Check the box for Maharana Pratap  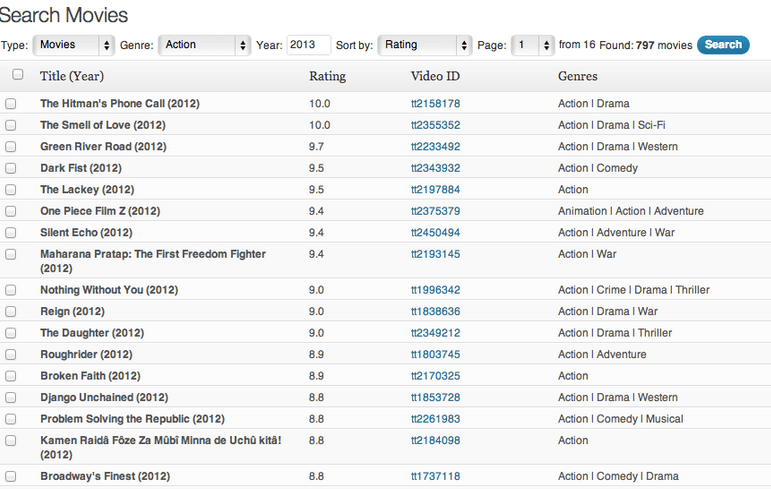pos(10,254)
